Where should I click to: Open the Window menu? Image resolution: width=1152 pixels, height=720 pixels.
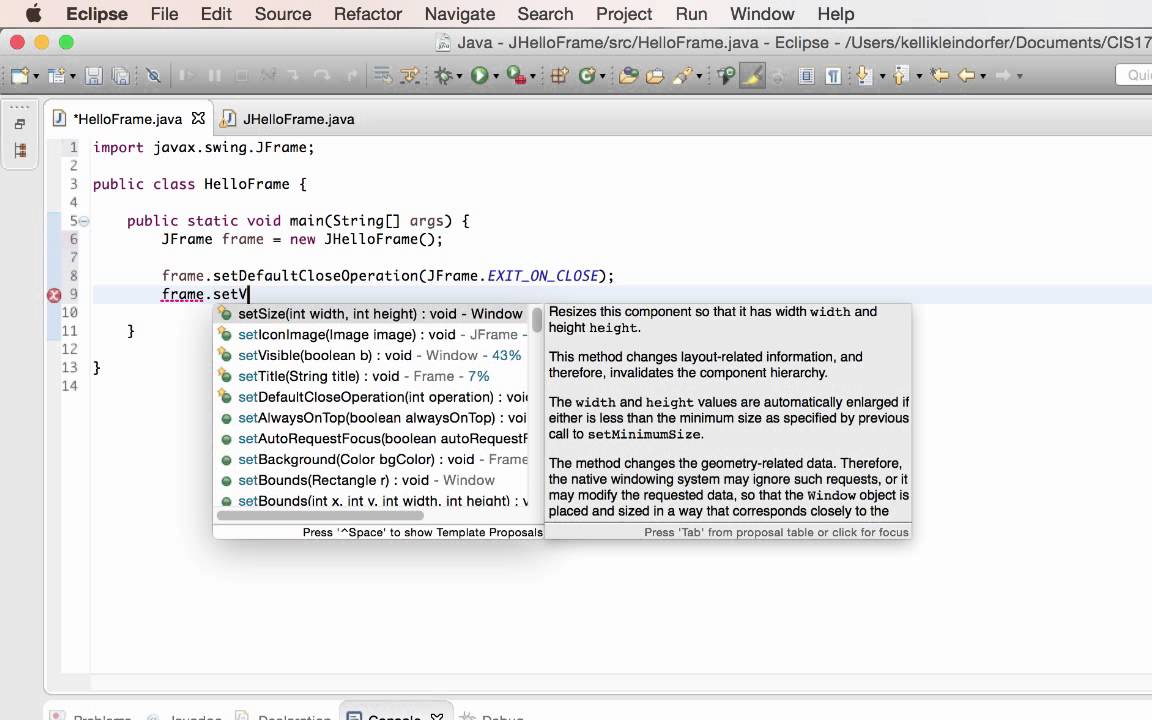pyautogui.click(x=762, y=14)
